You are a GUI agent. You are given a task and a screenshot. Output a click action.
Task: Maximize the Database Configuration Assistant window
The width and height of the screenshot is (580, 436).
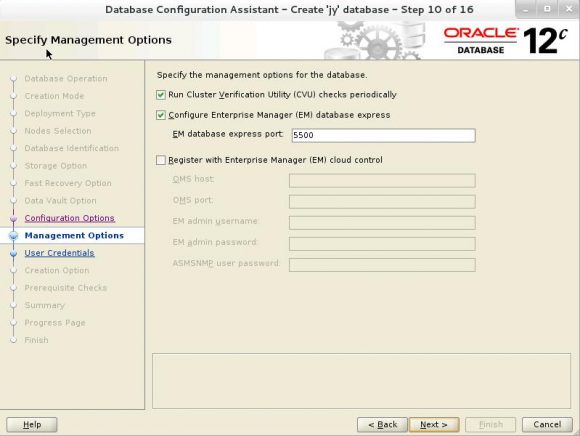547,10
